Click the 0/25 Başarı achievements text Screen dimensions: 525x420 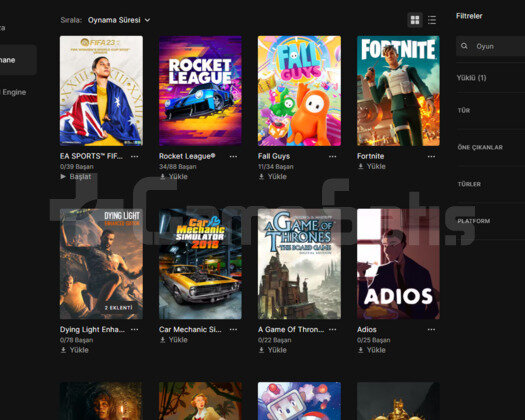coord(374,340)
